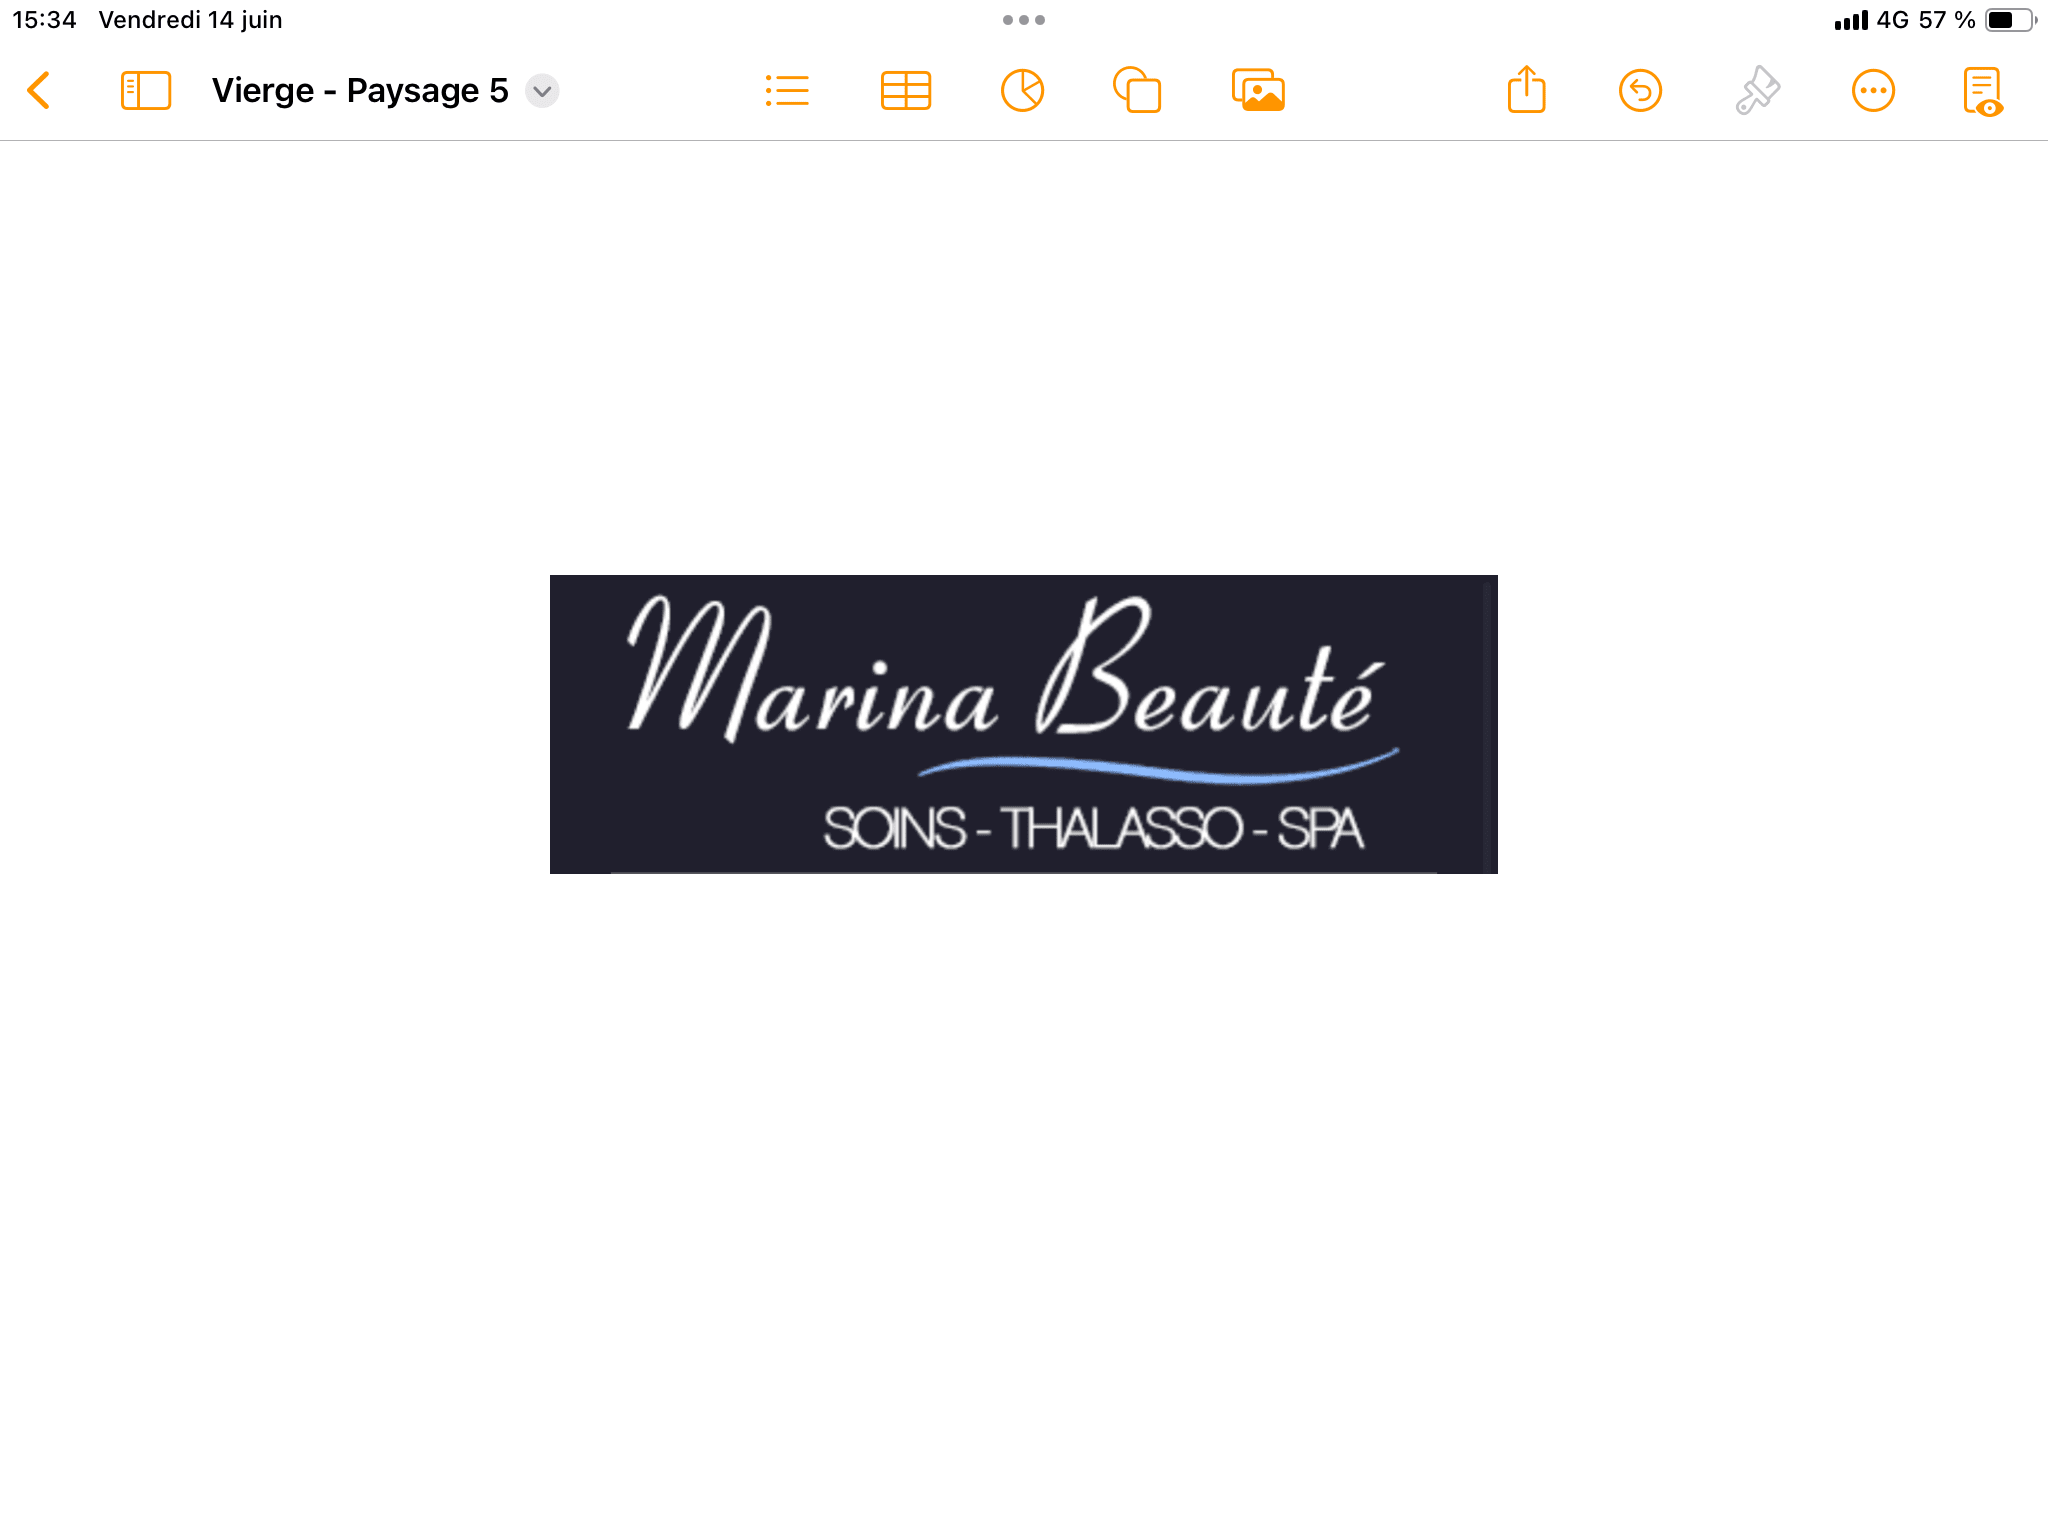This screenshot has width=2048, height=1536.
Task: Go back with the orange chevron
Action: click(x=39, y=91)
